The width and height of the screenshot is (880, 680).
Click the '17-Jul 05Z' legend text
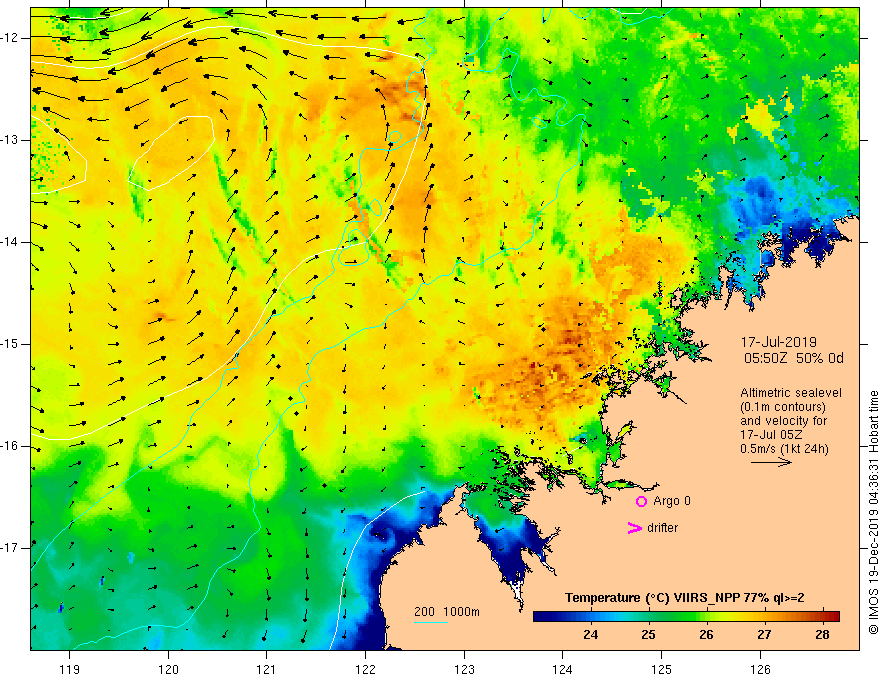pos(771,435)
